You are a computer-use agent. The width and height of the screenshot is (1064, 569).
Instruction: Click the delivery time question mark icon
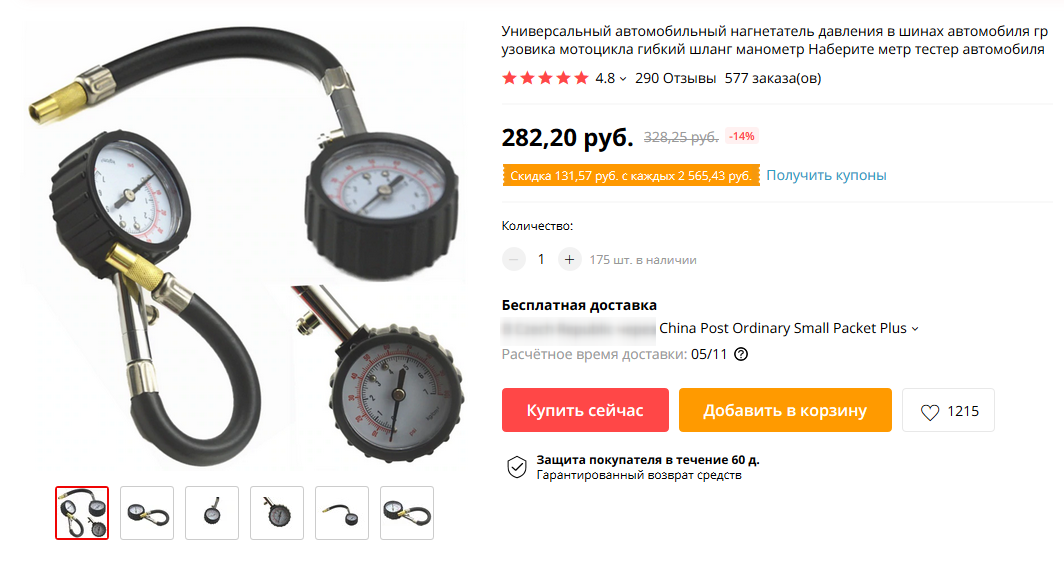pyautogui.click(x=741, y=354)
